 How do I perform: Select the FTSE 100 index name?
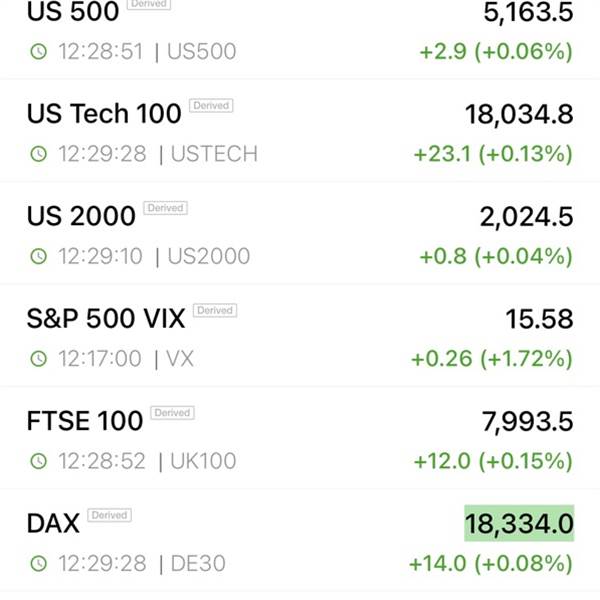click(85, 421)
